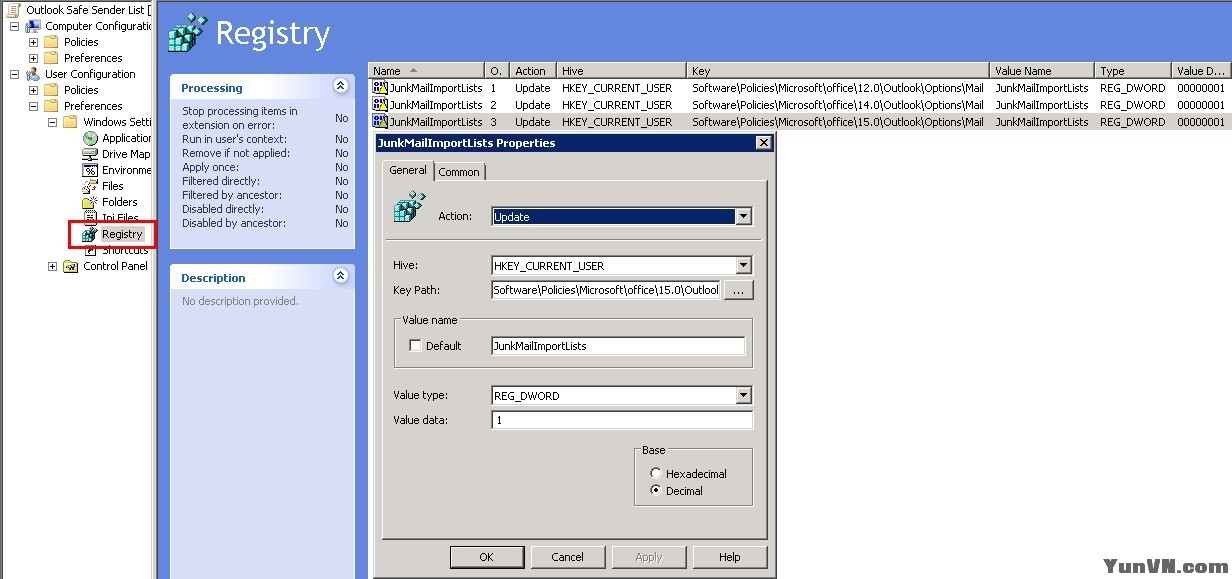The width and height of the screenshot is (1232, 579).
Task: Sort list by Hive column header
Action: 622,71
